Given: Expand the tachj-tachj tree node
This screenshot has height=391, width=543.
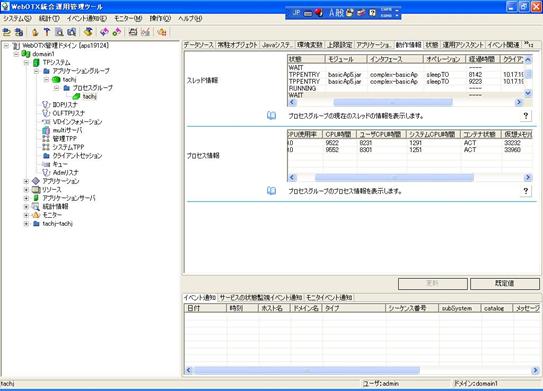Looking at the screenshot, I should (26, 224).
